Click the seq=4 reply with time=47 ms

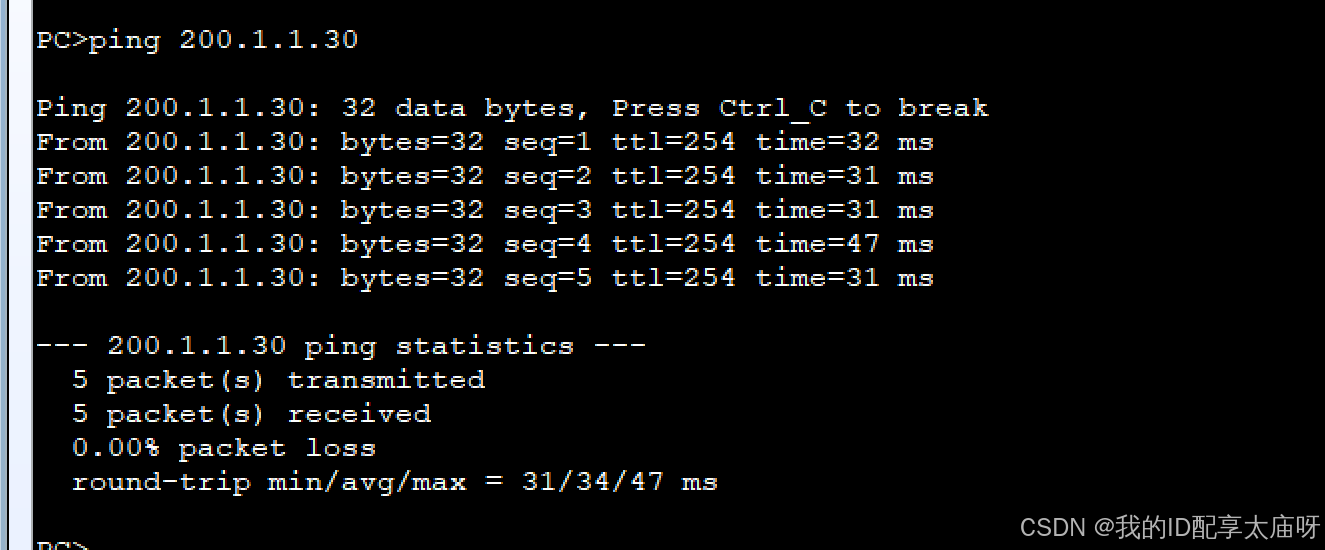(485, 244)
